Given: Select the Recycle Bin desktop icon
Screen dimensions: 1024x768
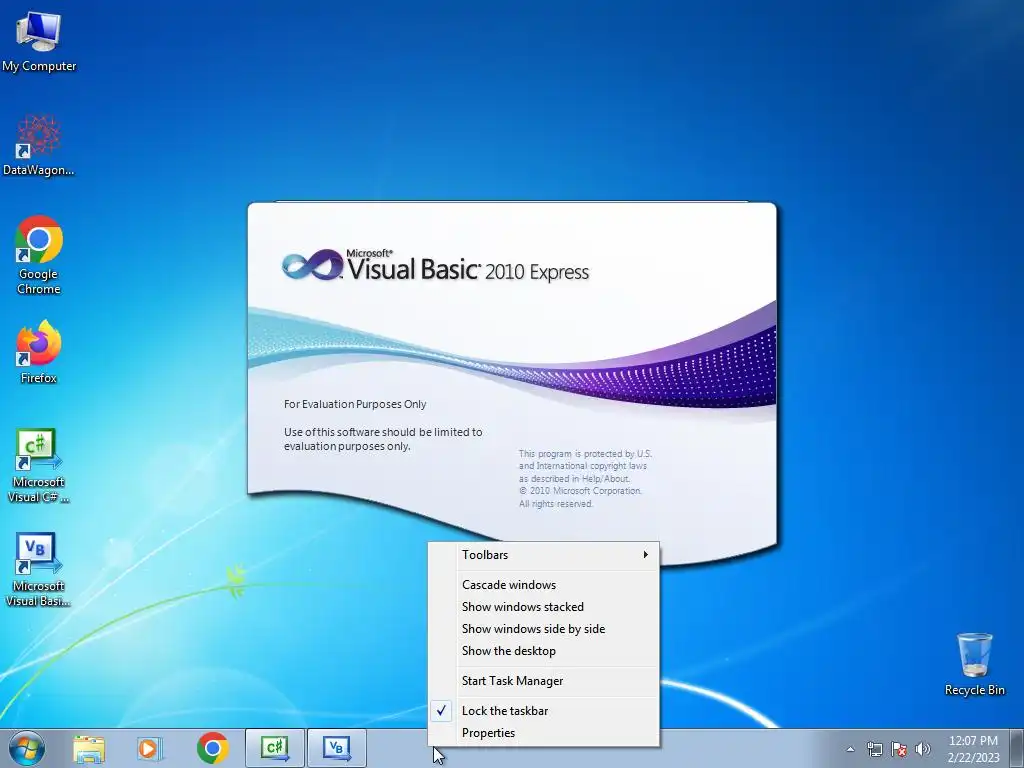Looking at the screenshot, I should (974, 664).
